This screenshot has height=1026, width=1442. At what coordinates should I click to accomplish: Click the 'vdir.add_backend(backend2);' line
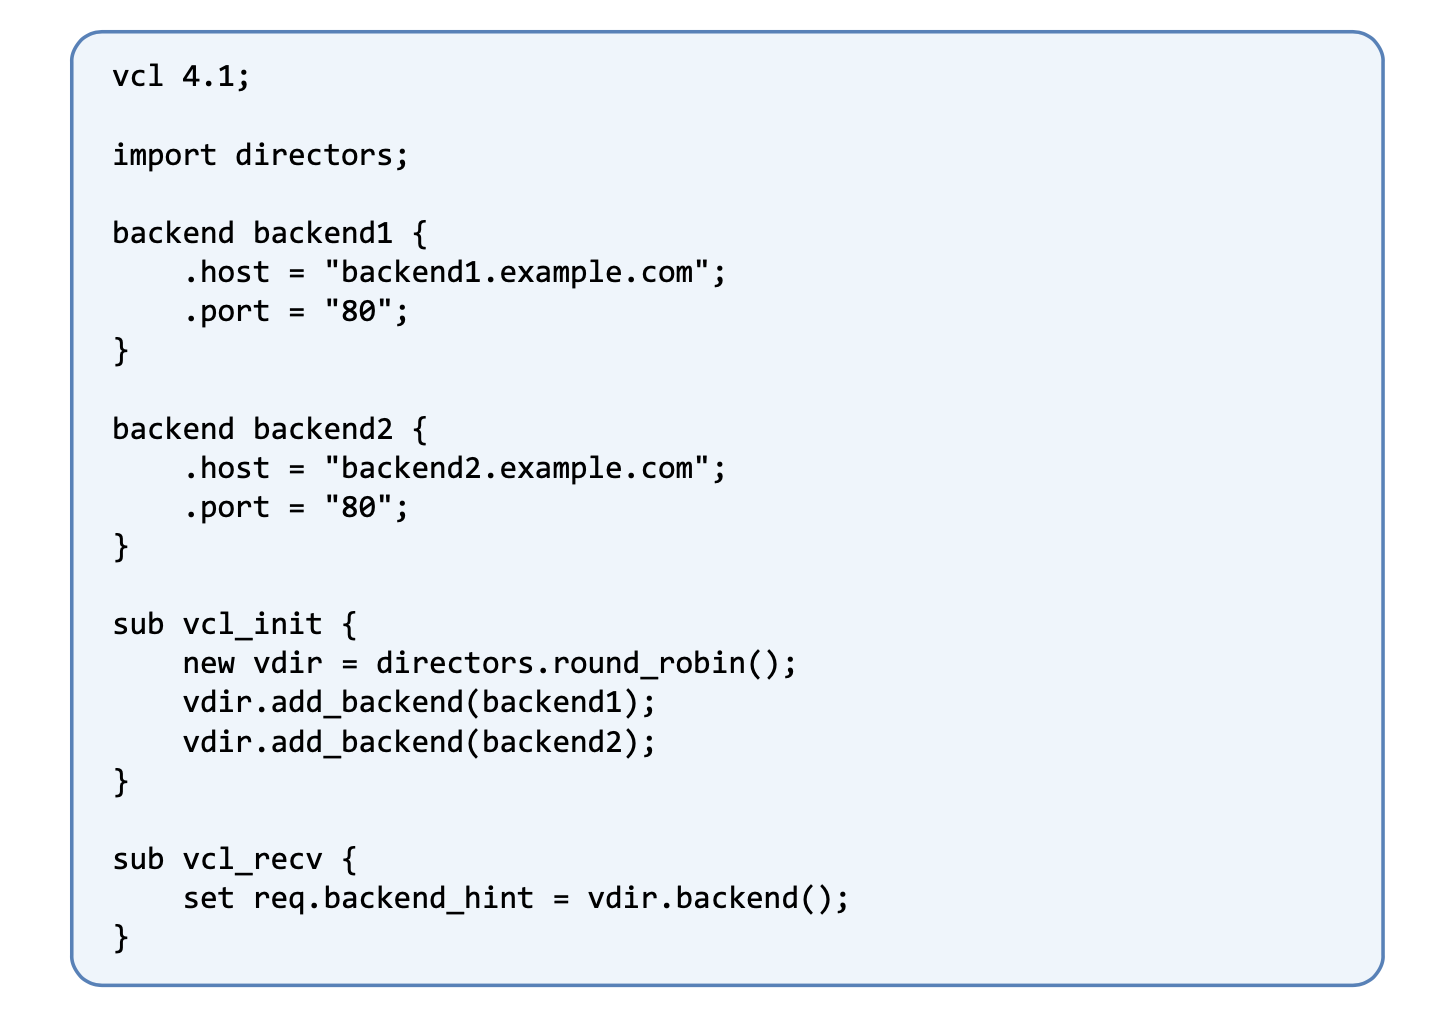point(419,742)
